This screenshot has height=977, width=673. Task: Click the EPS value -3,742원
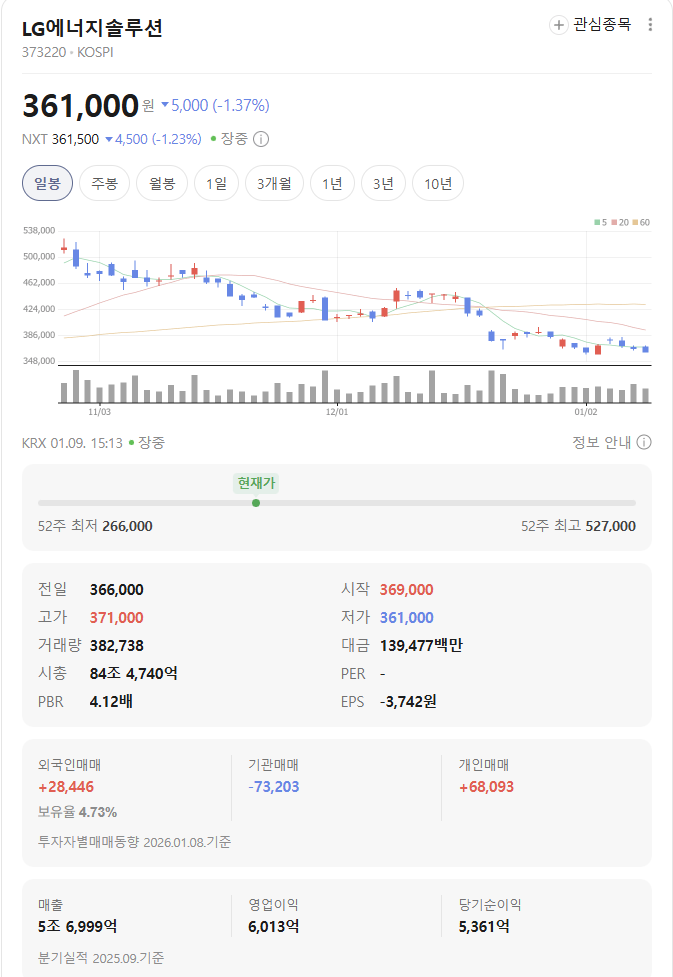(408, 702)
